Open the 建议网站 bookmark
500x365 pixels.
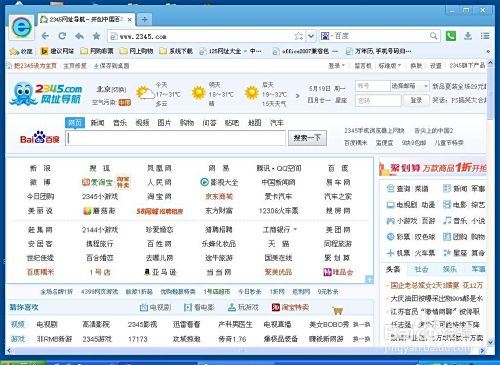tap(57, 51)
